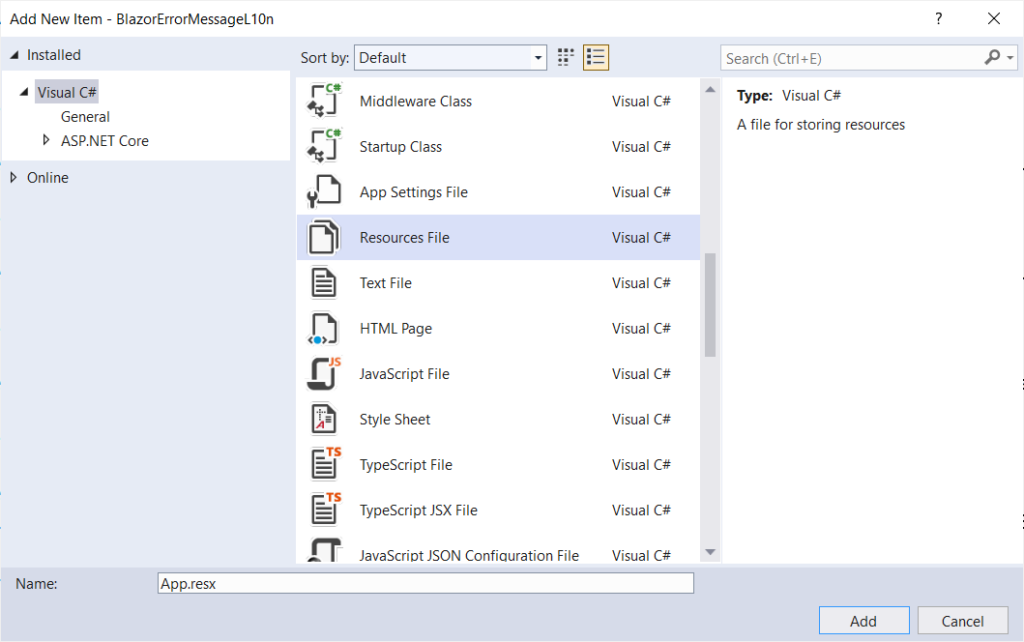Click the Cancel button
1024x642 pixels.
[962, 620]
